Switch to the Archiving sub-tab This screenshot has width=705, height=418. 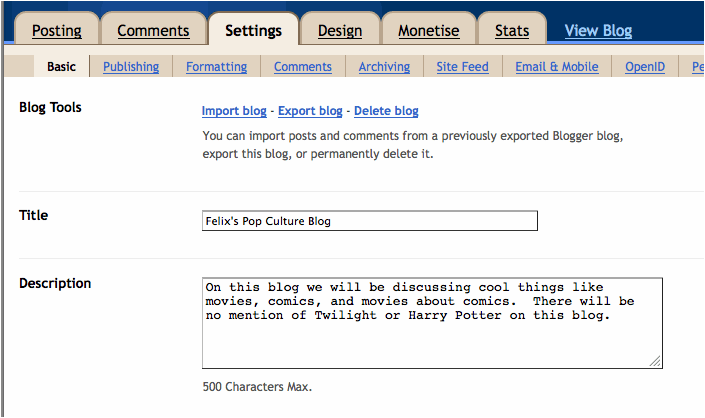tap(384, 67)
